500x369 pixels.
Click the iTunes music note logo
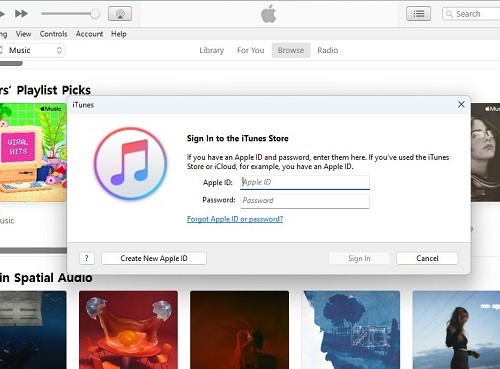(130, 163)
